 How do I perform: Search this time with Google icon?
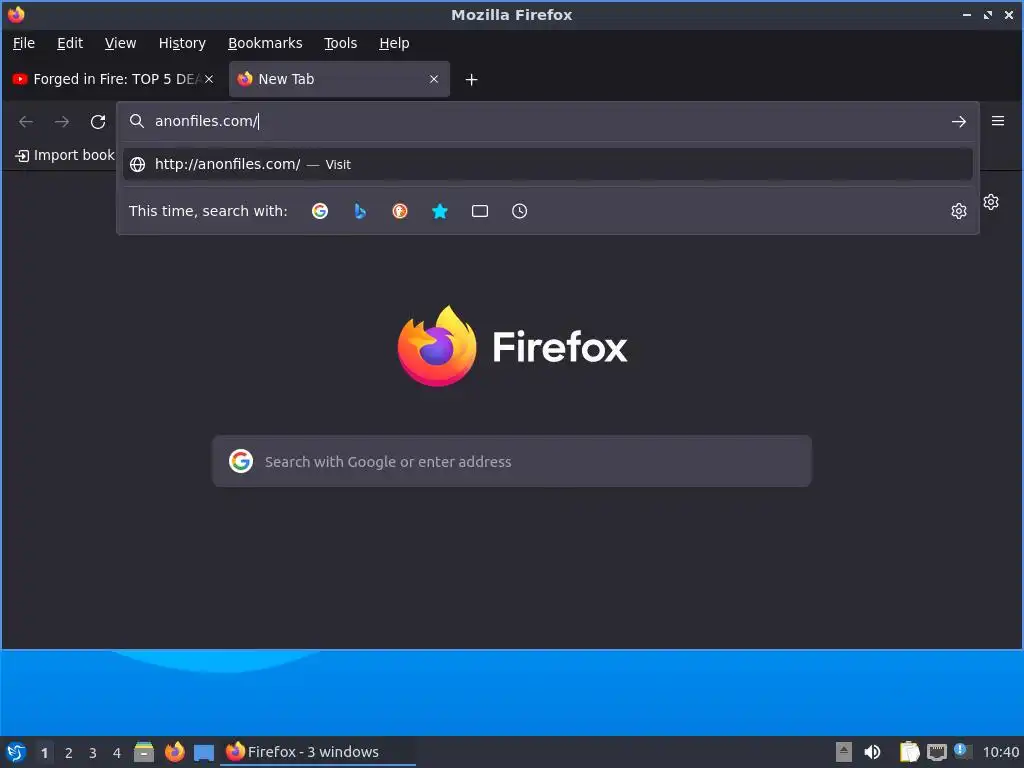click(x=319, y=211)
